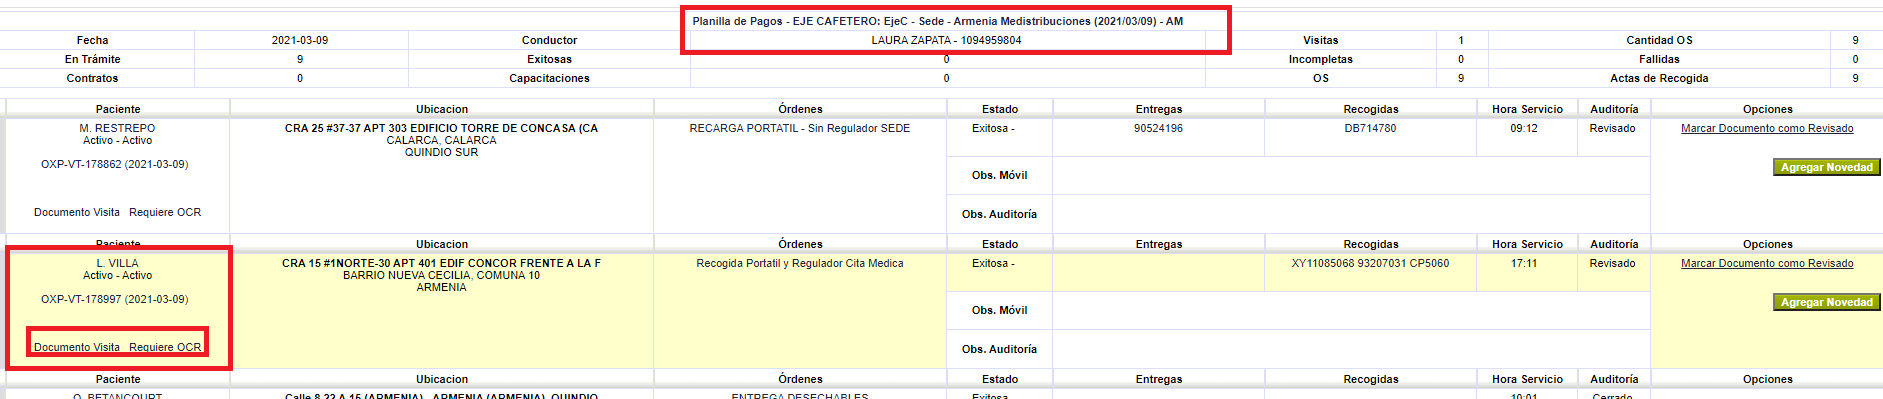Click Obs. Auditoría field for M. RESTREPO
The height and width of the screenshot is (399, 1883).
click(1351, 214)
